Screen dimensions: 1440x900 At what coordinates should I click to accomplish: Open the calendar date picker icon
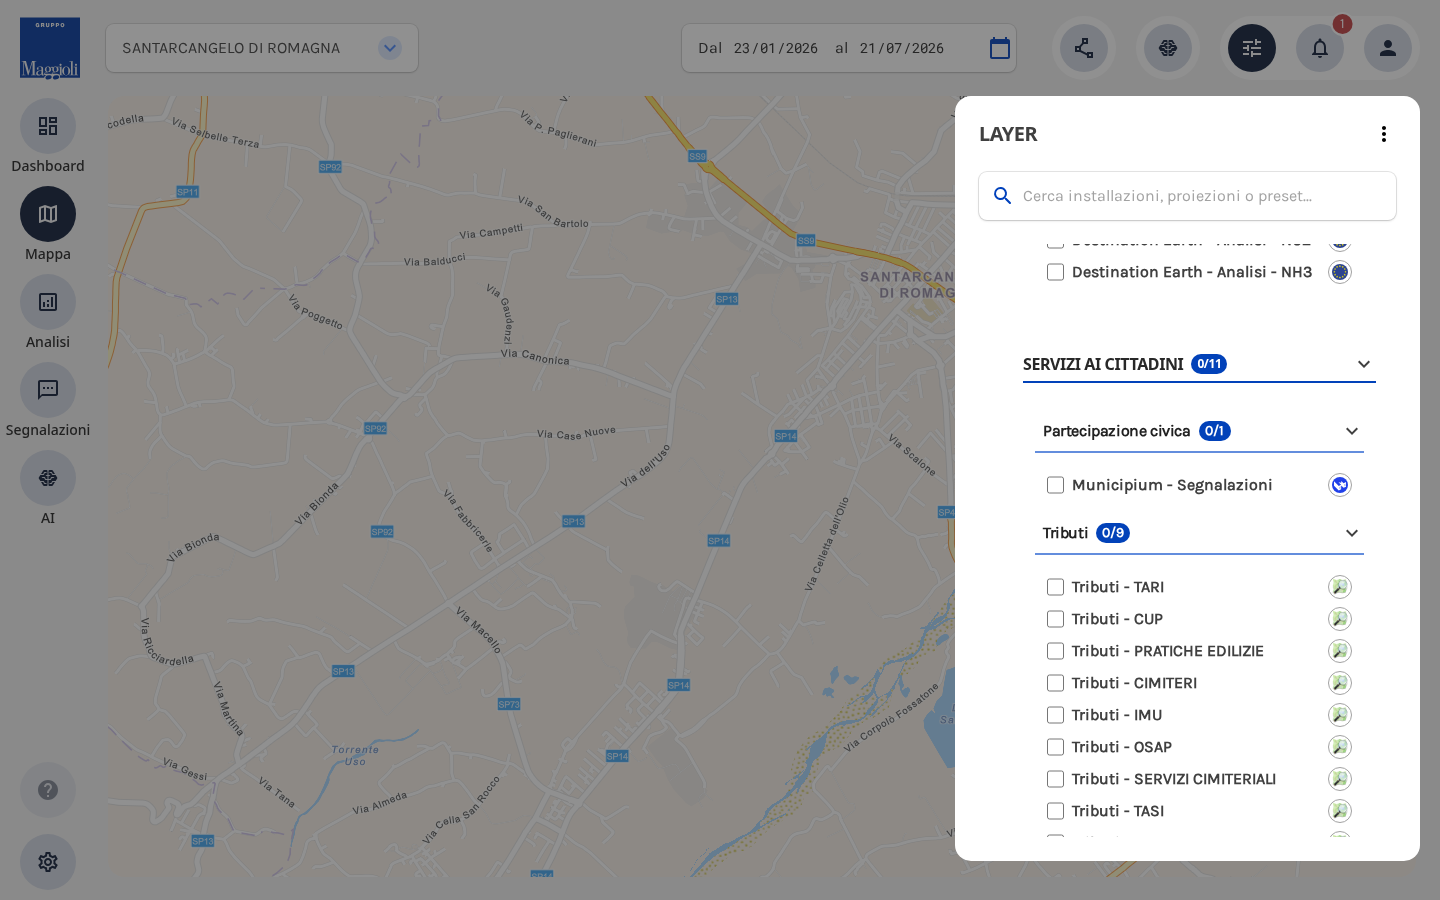click(x=1000, y=48)
